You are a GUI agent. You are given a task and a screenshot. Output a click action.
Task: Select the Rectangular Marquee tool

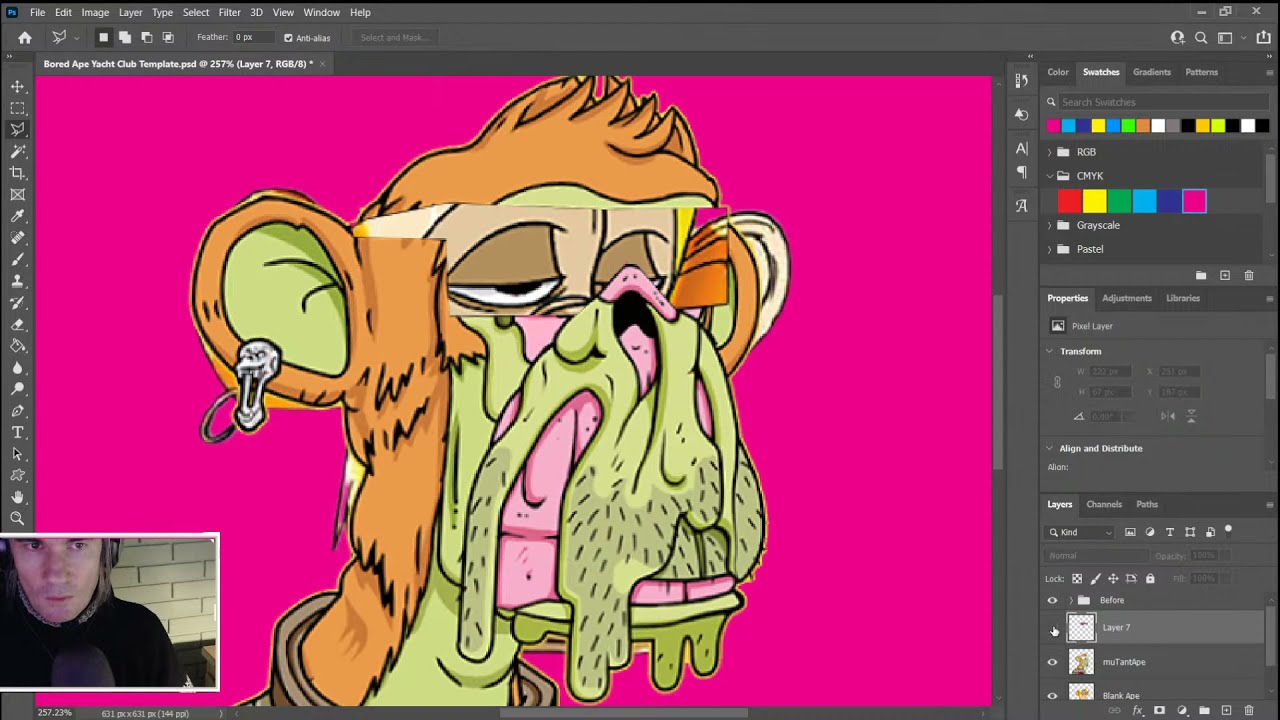18,108
